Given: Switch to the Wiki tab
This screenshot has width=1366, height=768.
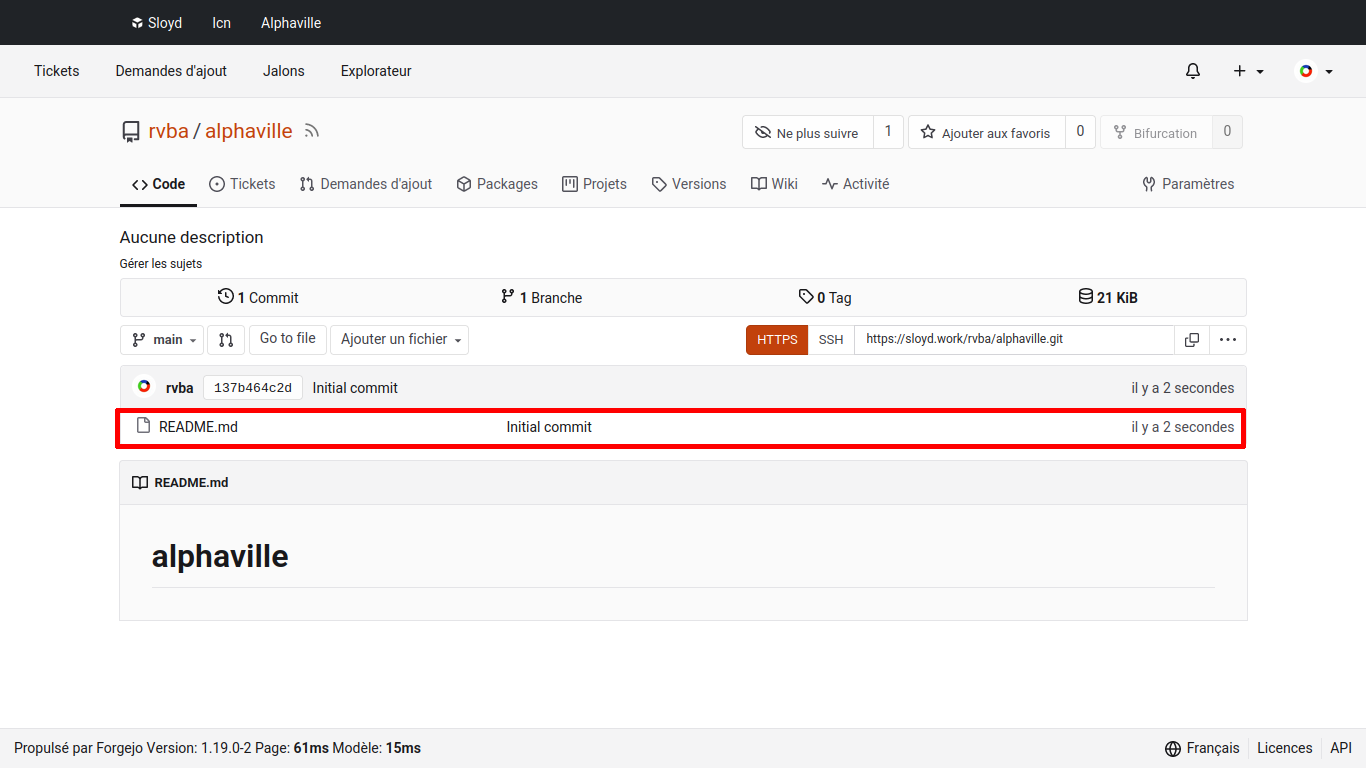Looking at the screenshot, I should [x=774, y=184].
